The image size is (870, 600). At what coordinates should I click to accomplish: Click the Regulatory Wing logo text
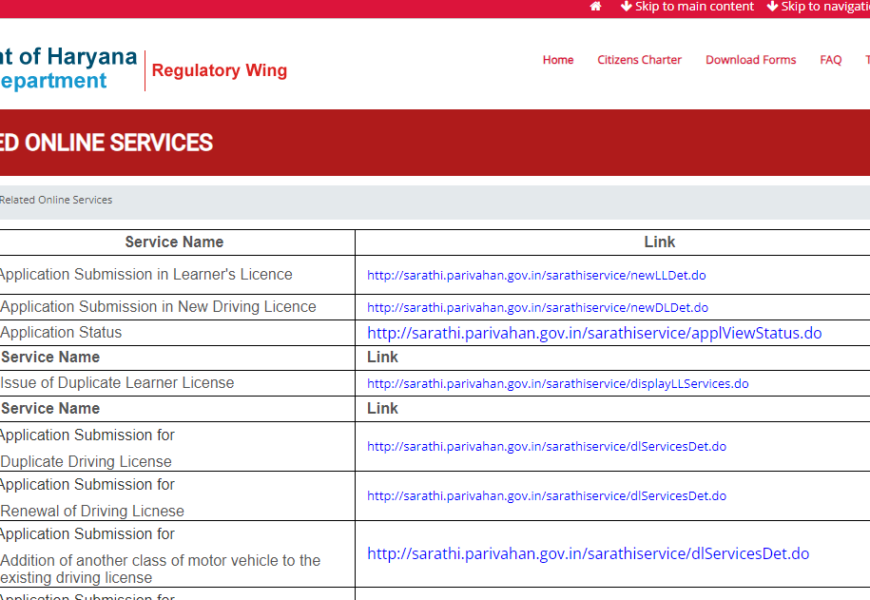click(219, 71)
